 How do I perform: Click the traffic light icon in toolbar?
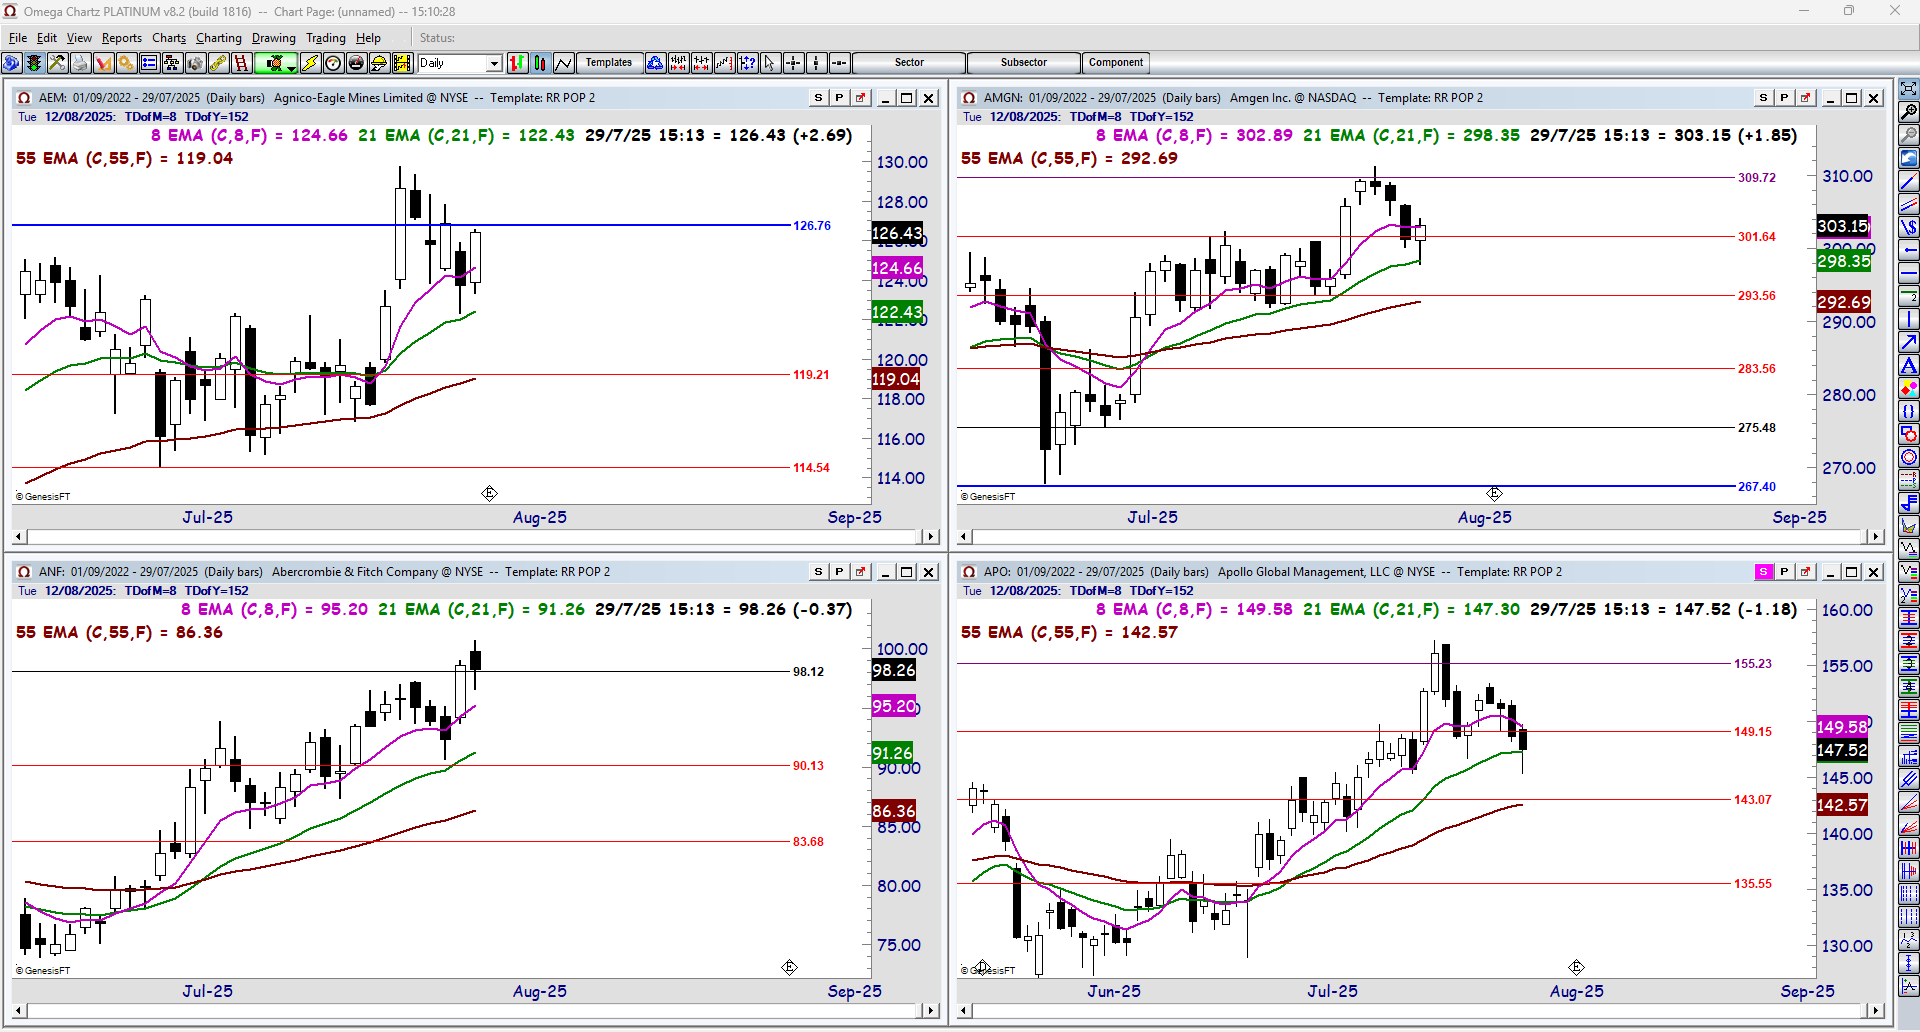point(34,63)
